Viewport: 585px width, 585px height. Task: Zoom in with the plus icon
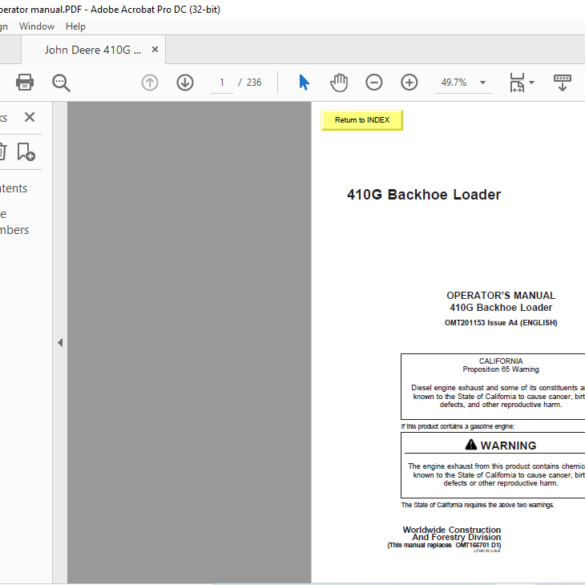[409, 82]
